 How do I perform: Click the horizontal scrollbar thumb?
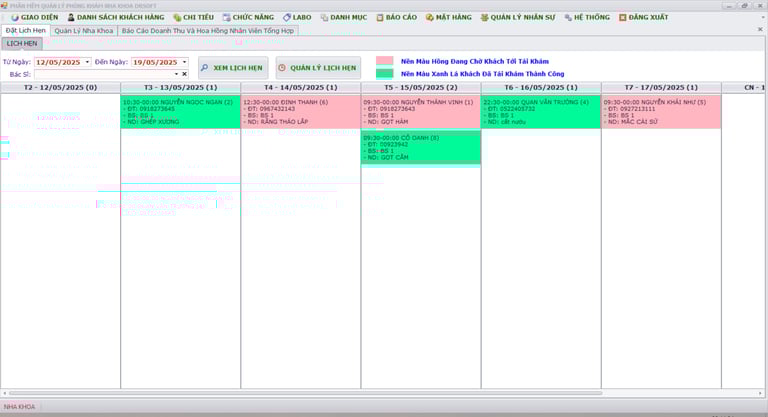point(306,393)
